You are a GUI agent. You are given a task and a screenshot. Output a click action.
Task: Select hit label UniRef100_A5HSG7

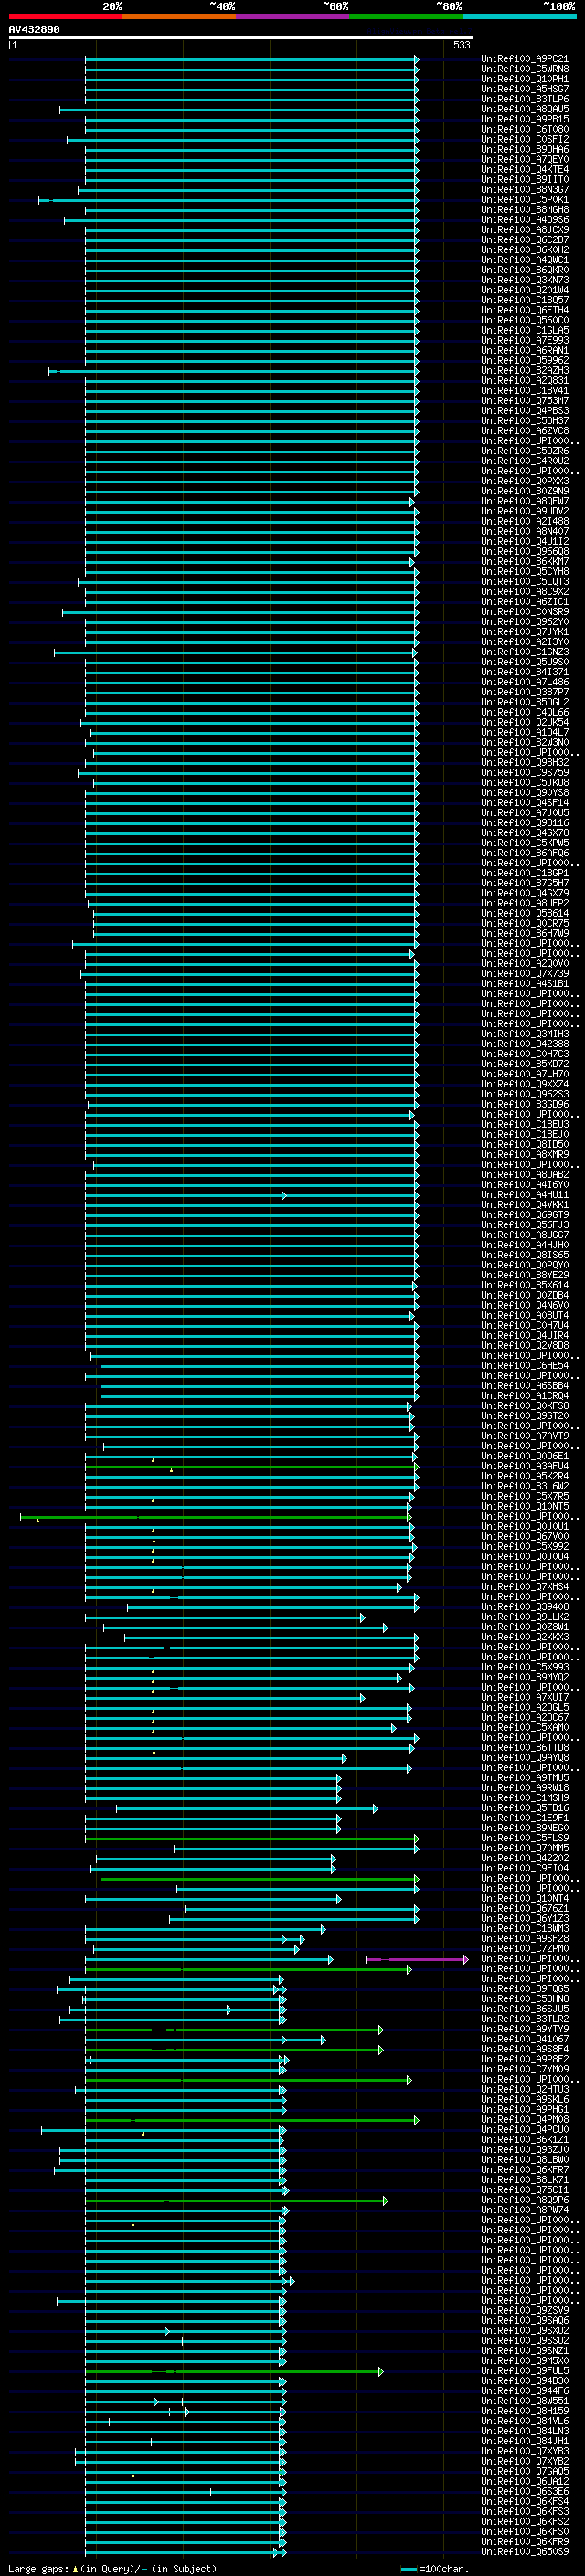point(525,89)
